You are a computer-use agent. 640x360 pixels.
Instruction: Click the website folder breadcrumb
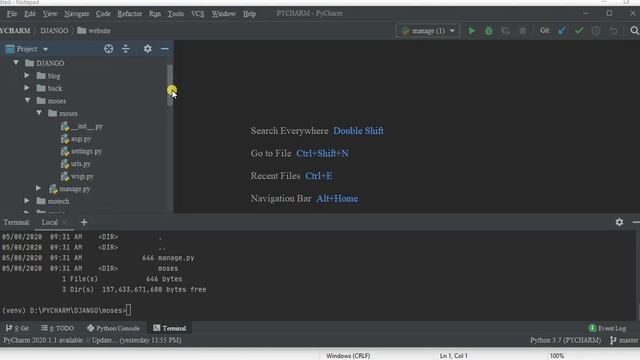tap(94, 31)
